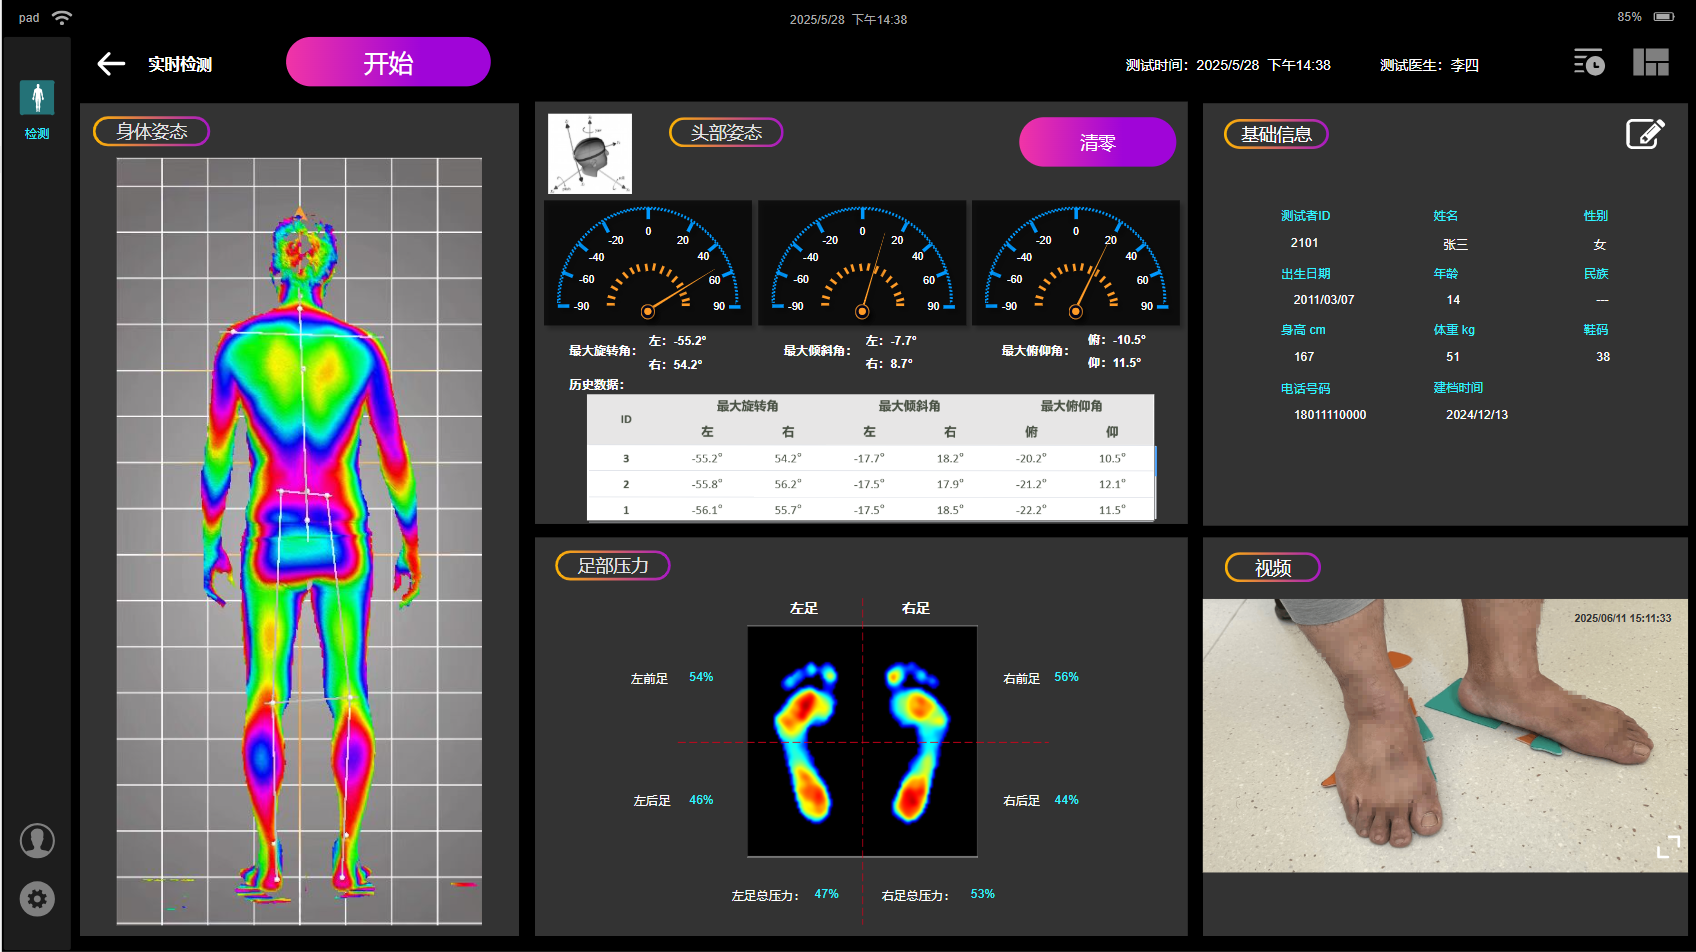Expand the video to fullscreen
The height and width of the screenshot is (952, 1696).
point(1667,847)
